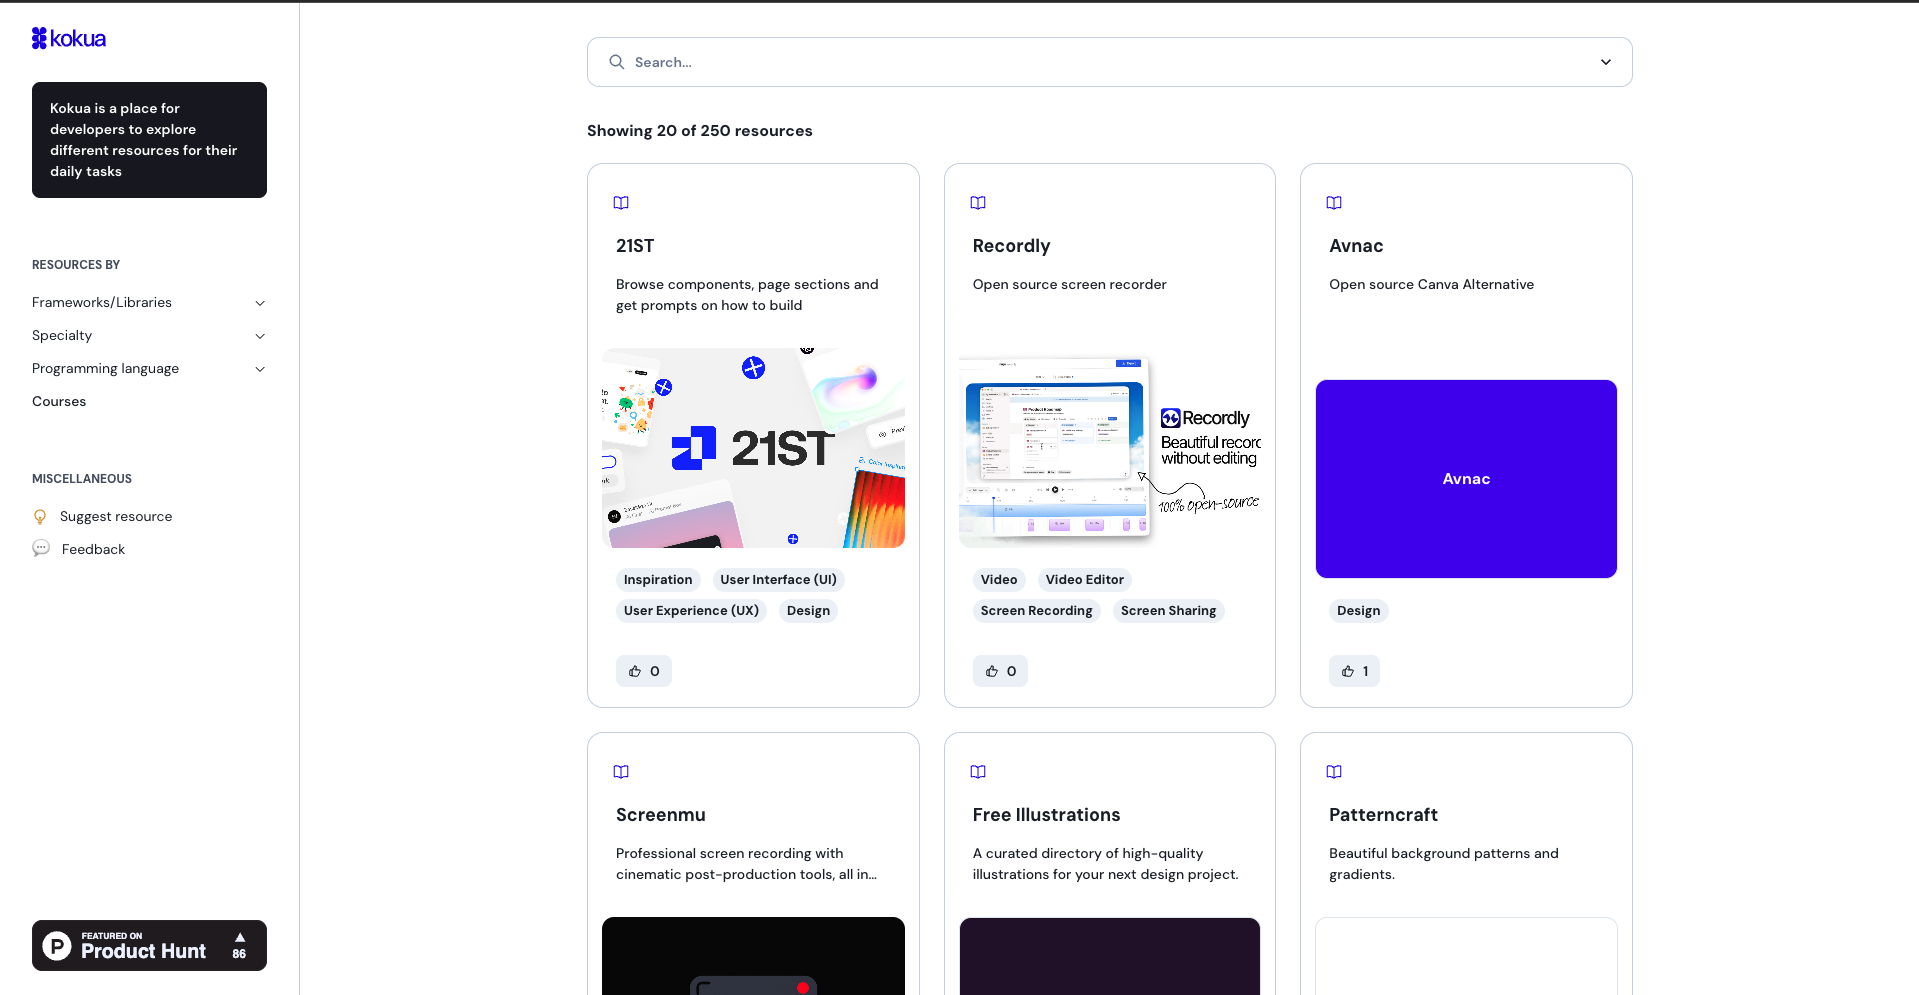The width and height of the screenshot is (1919, 995).
Task: Click the book icon on Avnac card
Action: pos(1334,203)
